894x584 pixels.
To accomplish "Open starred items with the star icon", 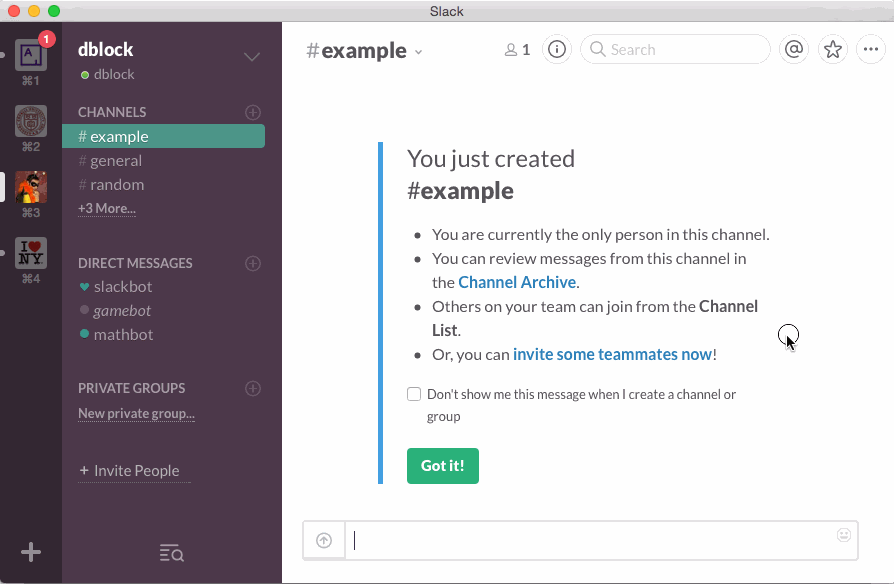I will point(832,50).
